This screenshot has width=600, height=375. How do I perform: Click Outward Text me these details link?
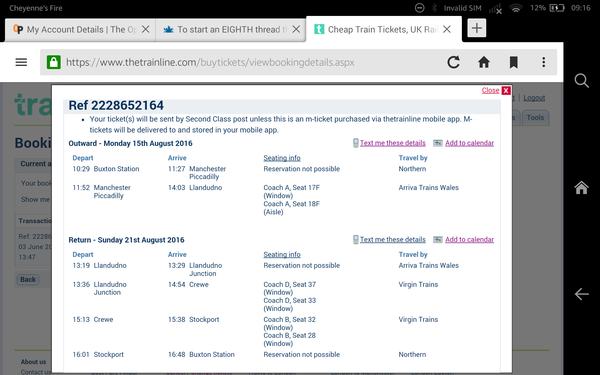click(x=393, y=143)
